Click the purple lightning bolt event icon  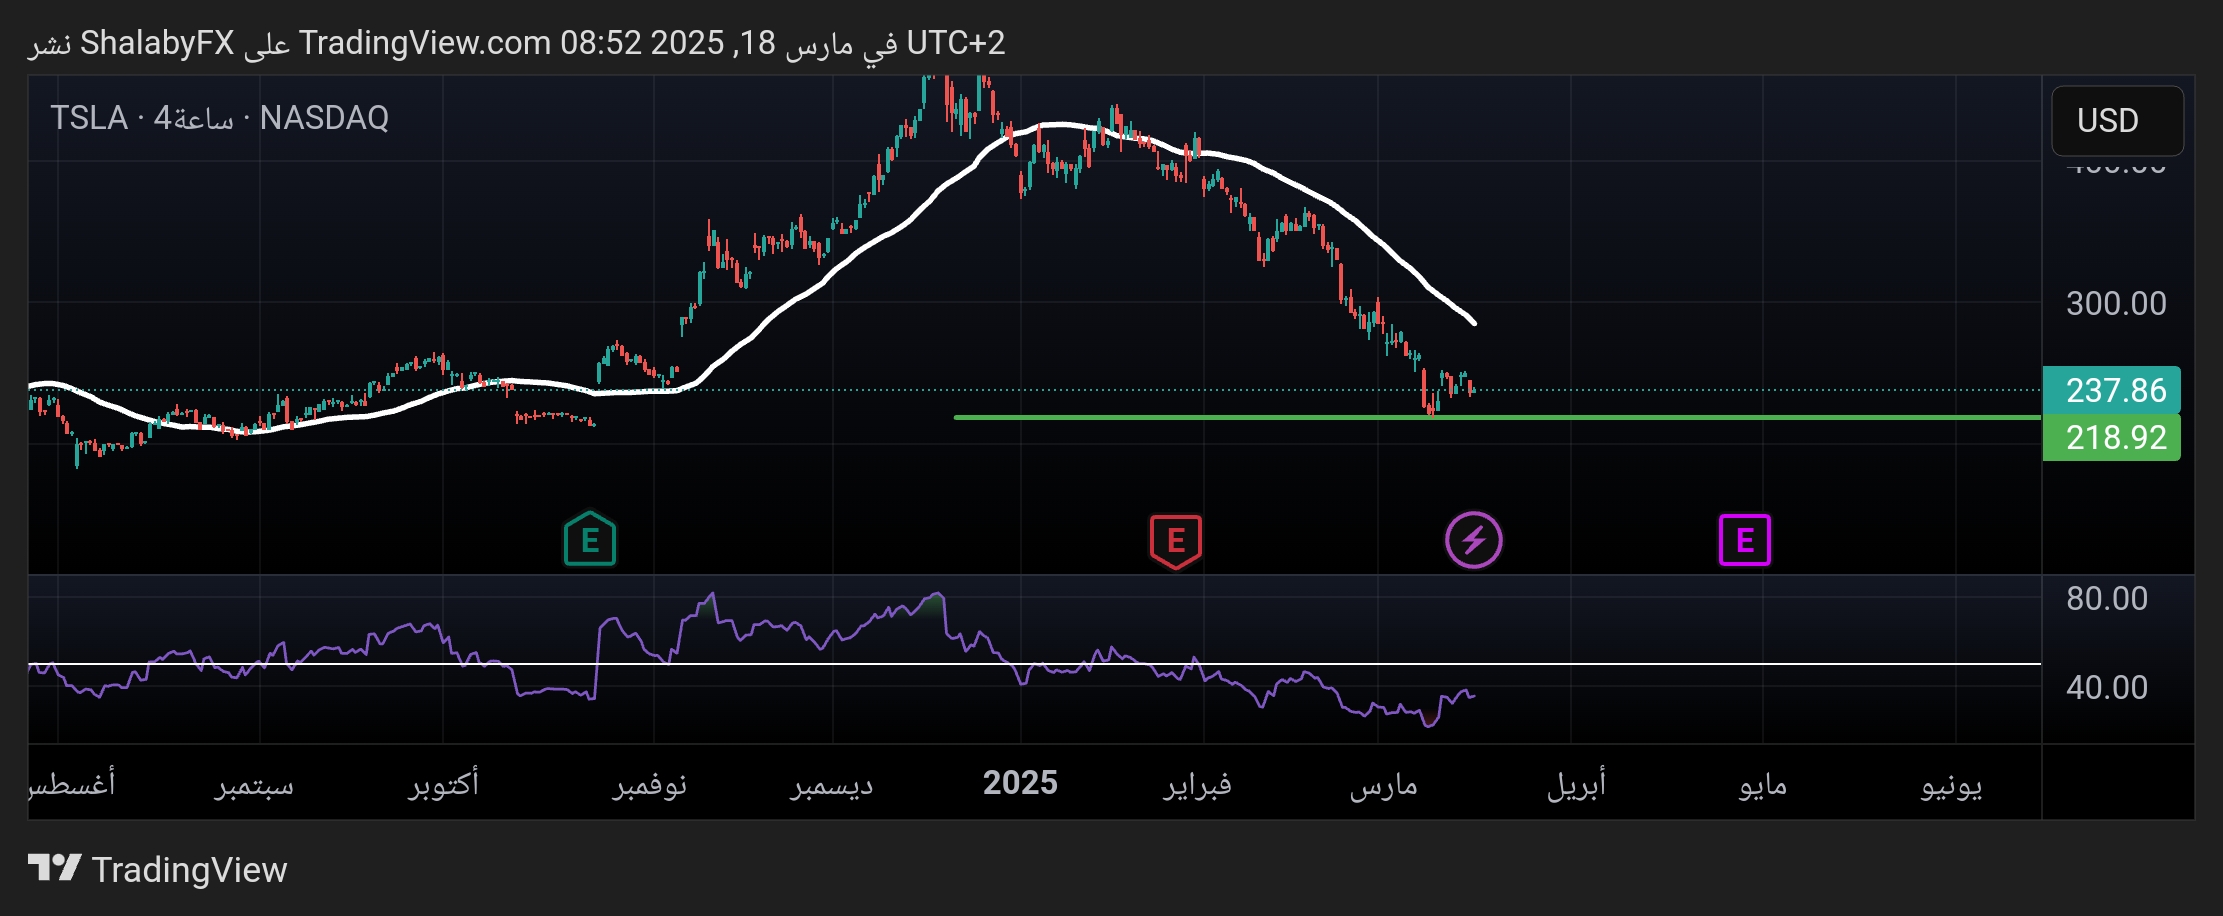tap(1473, 540)
